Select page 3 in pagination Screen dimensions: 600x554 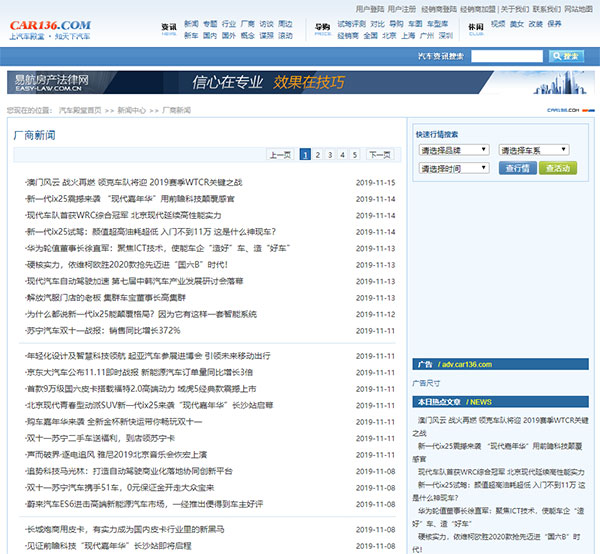point(330,155)
